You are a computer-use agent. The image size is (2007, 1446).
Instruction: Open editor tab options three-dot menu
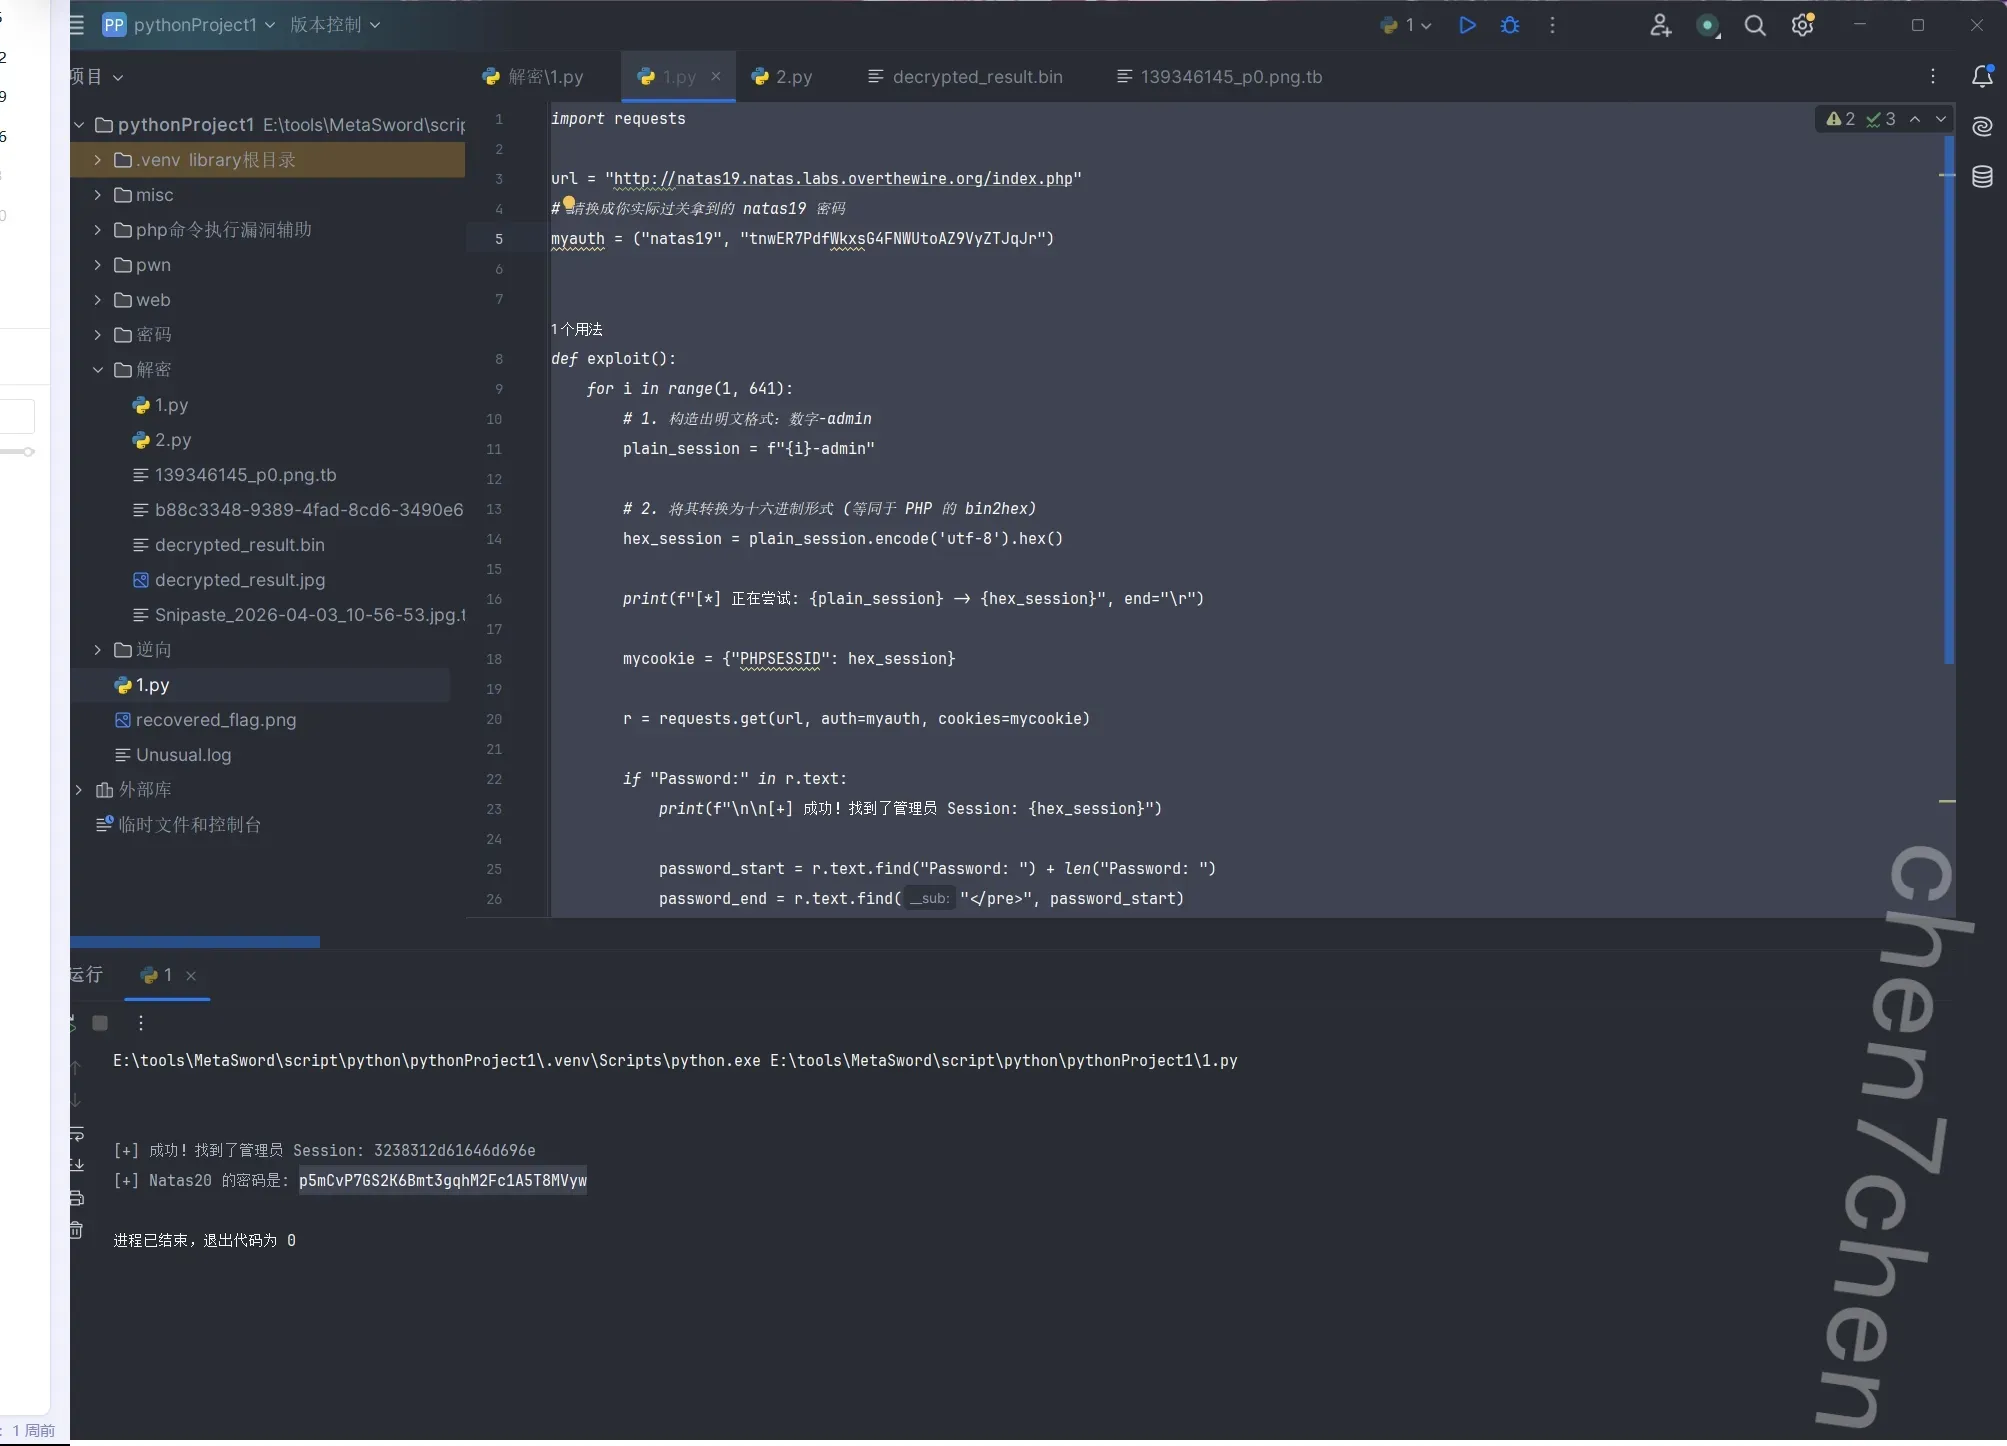pyautogui.click(x=1933, y=76)
